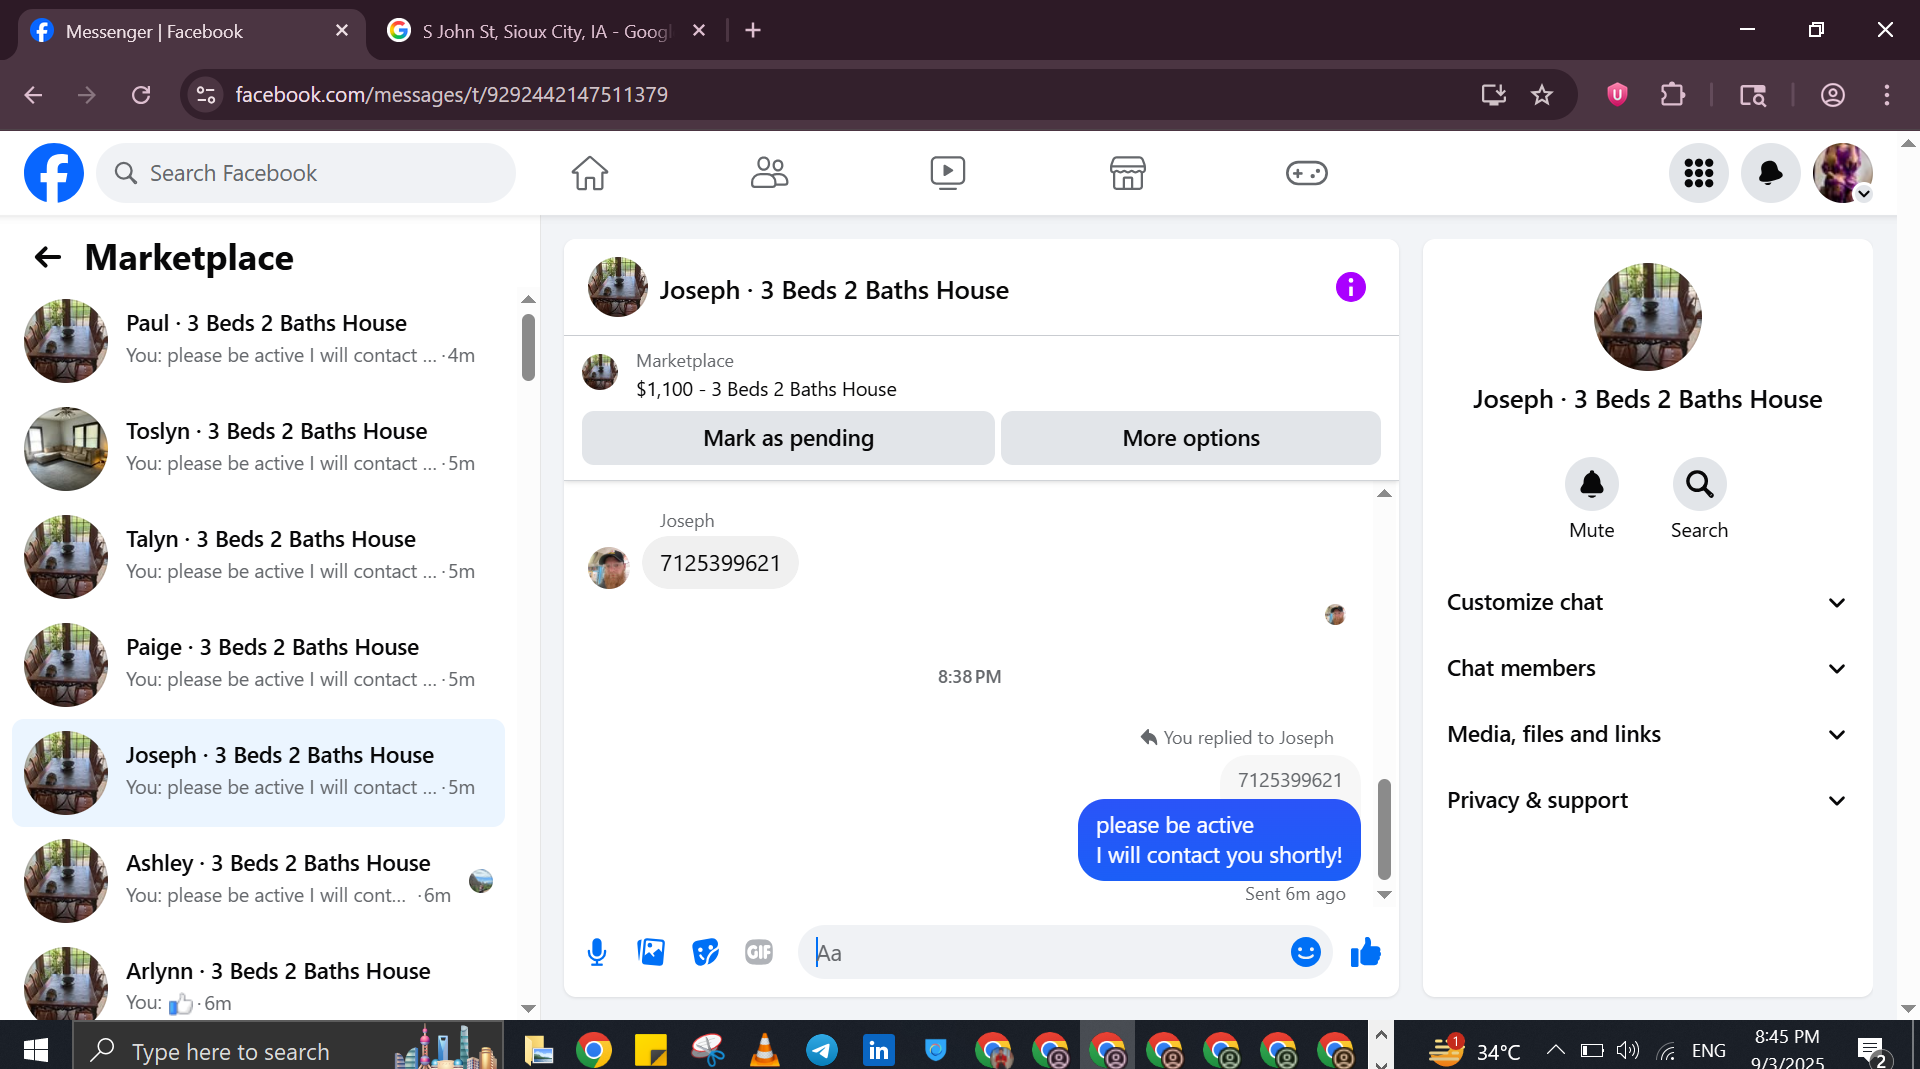Open the Arlynn conversation
Viewport: 1920px width, 1069px height.
pos(258,983)
